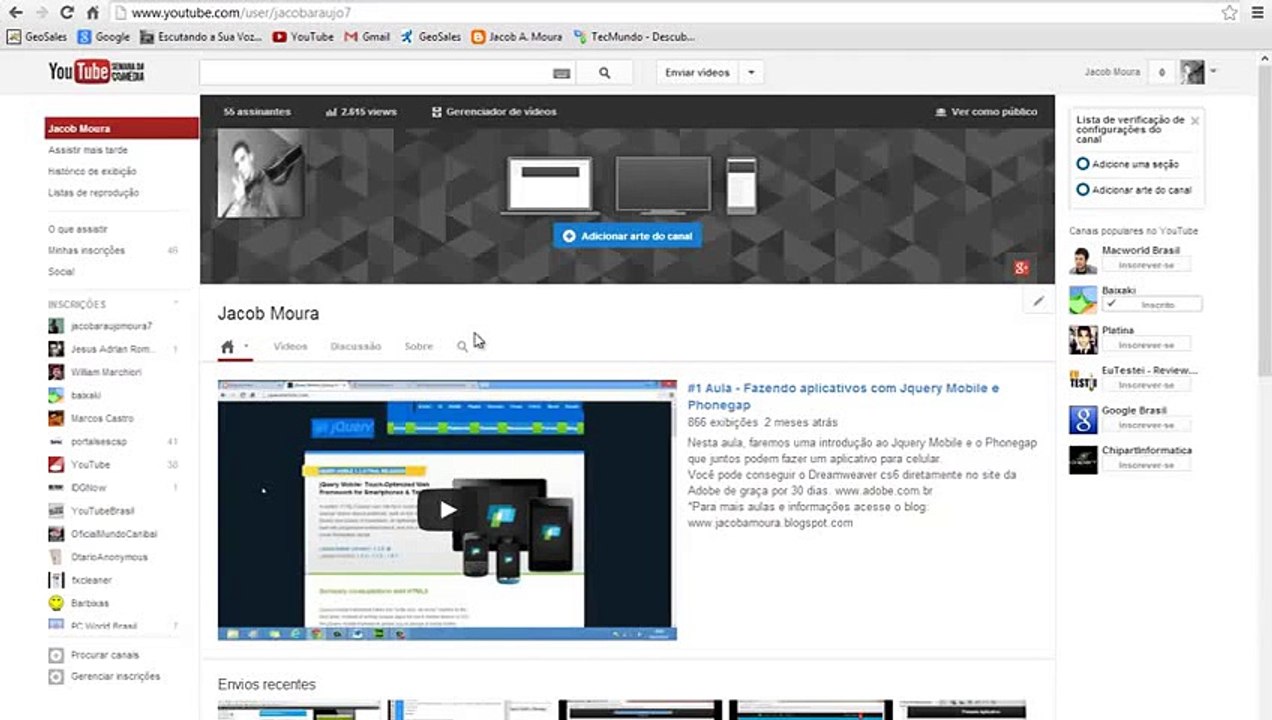Image resolution: width=1272 pixels, height=720 pixels.
Task: Click Ver como público link
Action: pos(986,112)
